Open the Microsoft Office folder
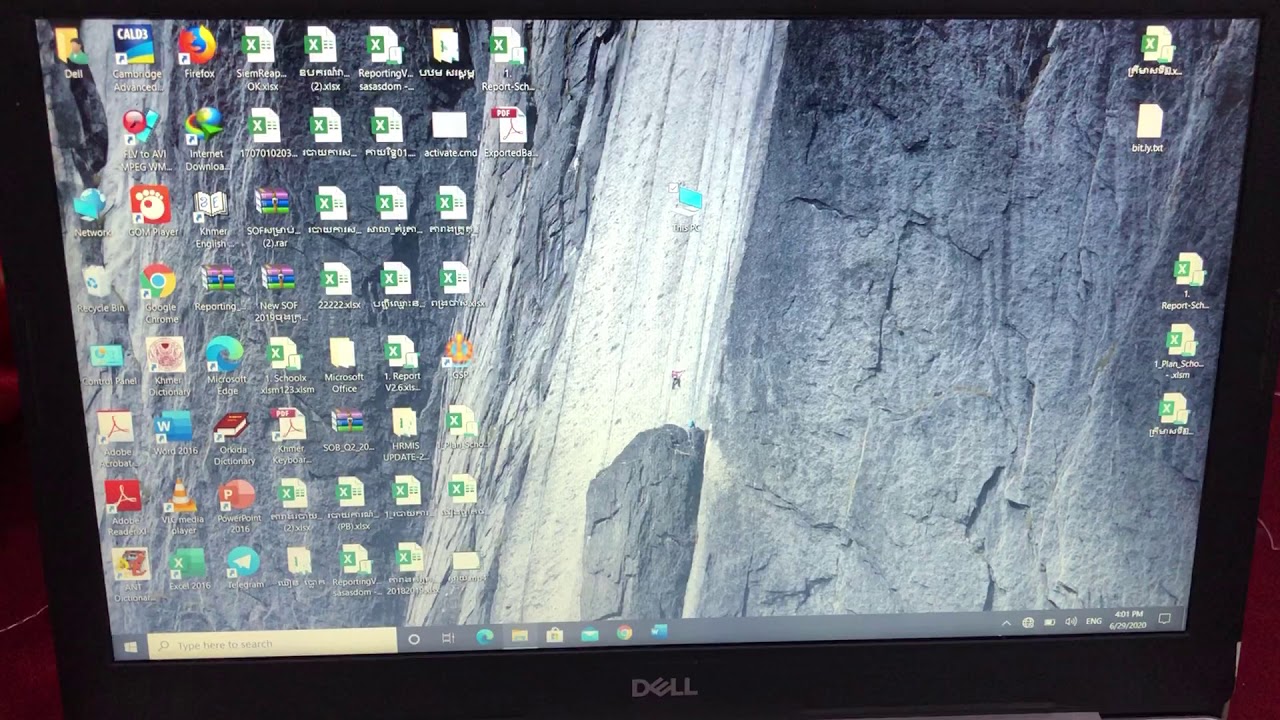Screen dimensions: 1280x720 (x=344, y=366)
